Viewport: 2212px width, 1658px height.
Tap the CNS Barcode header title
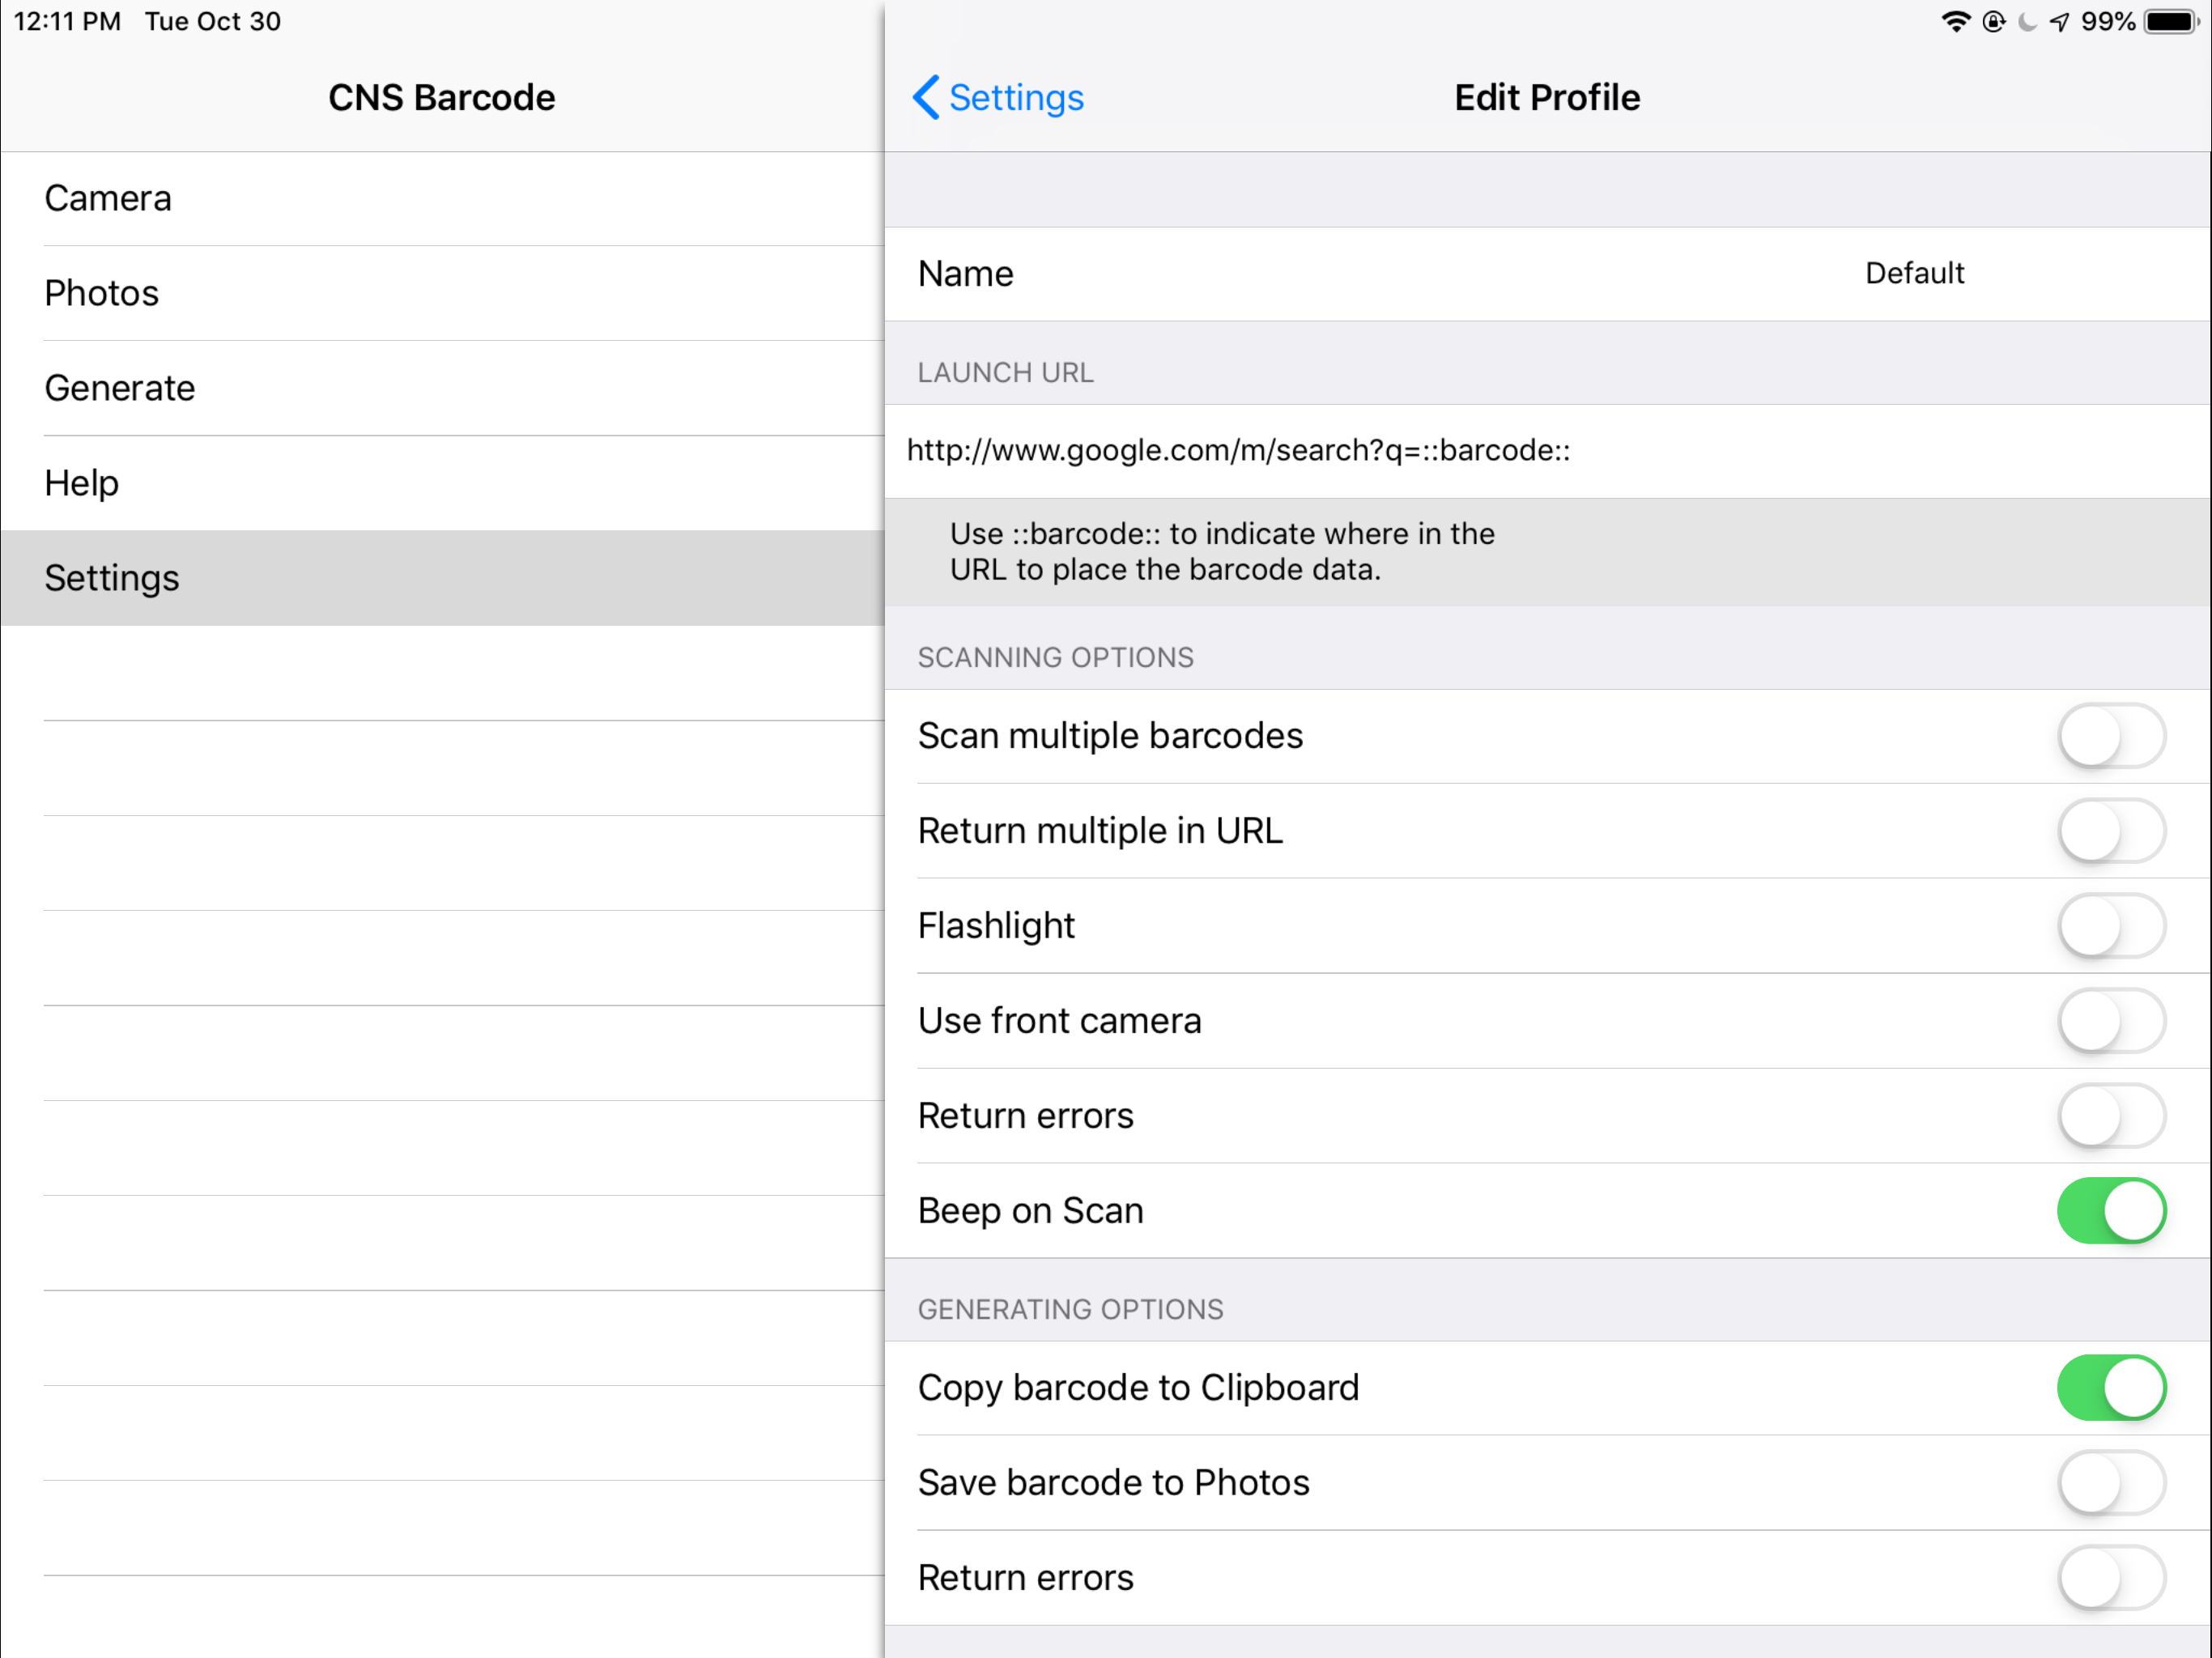[442, 97]
